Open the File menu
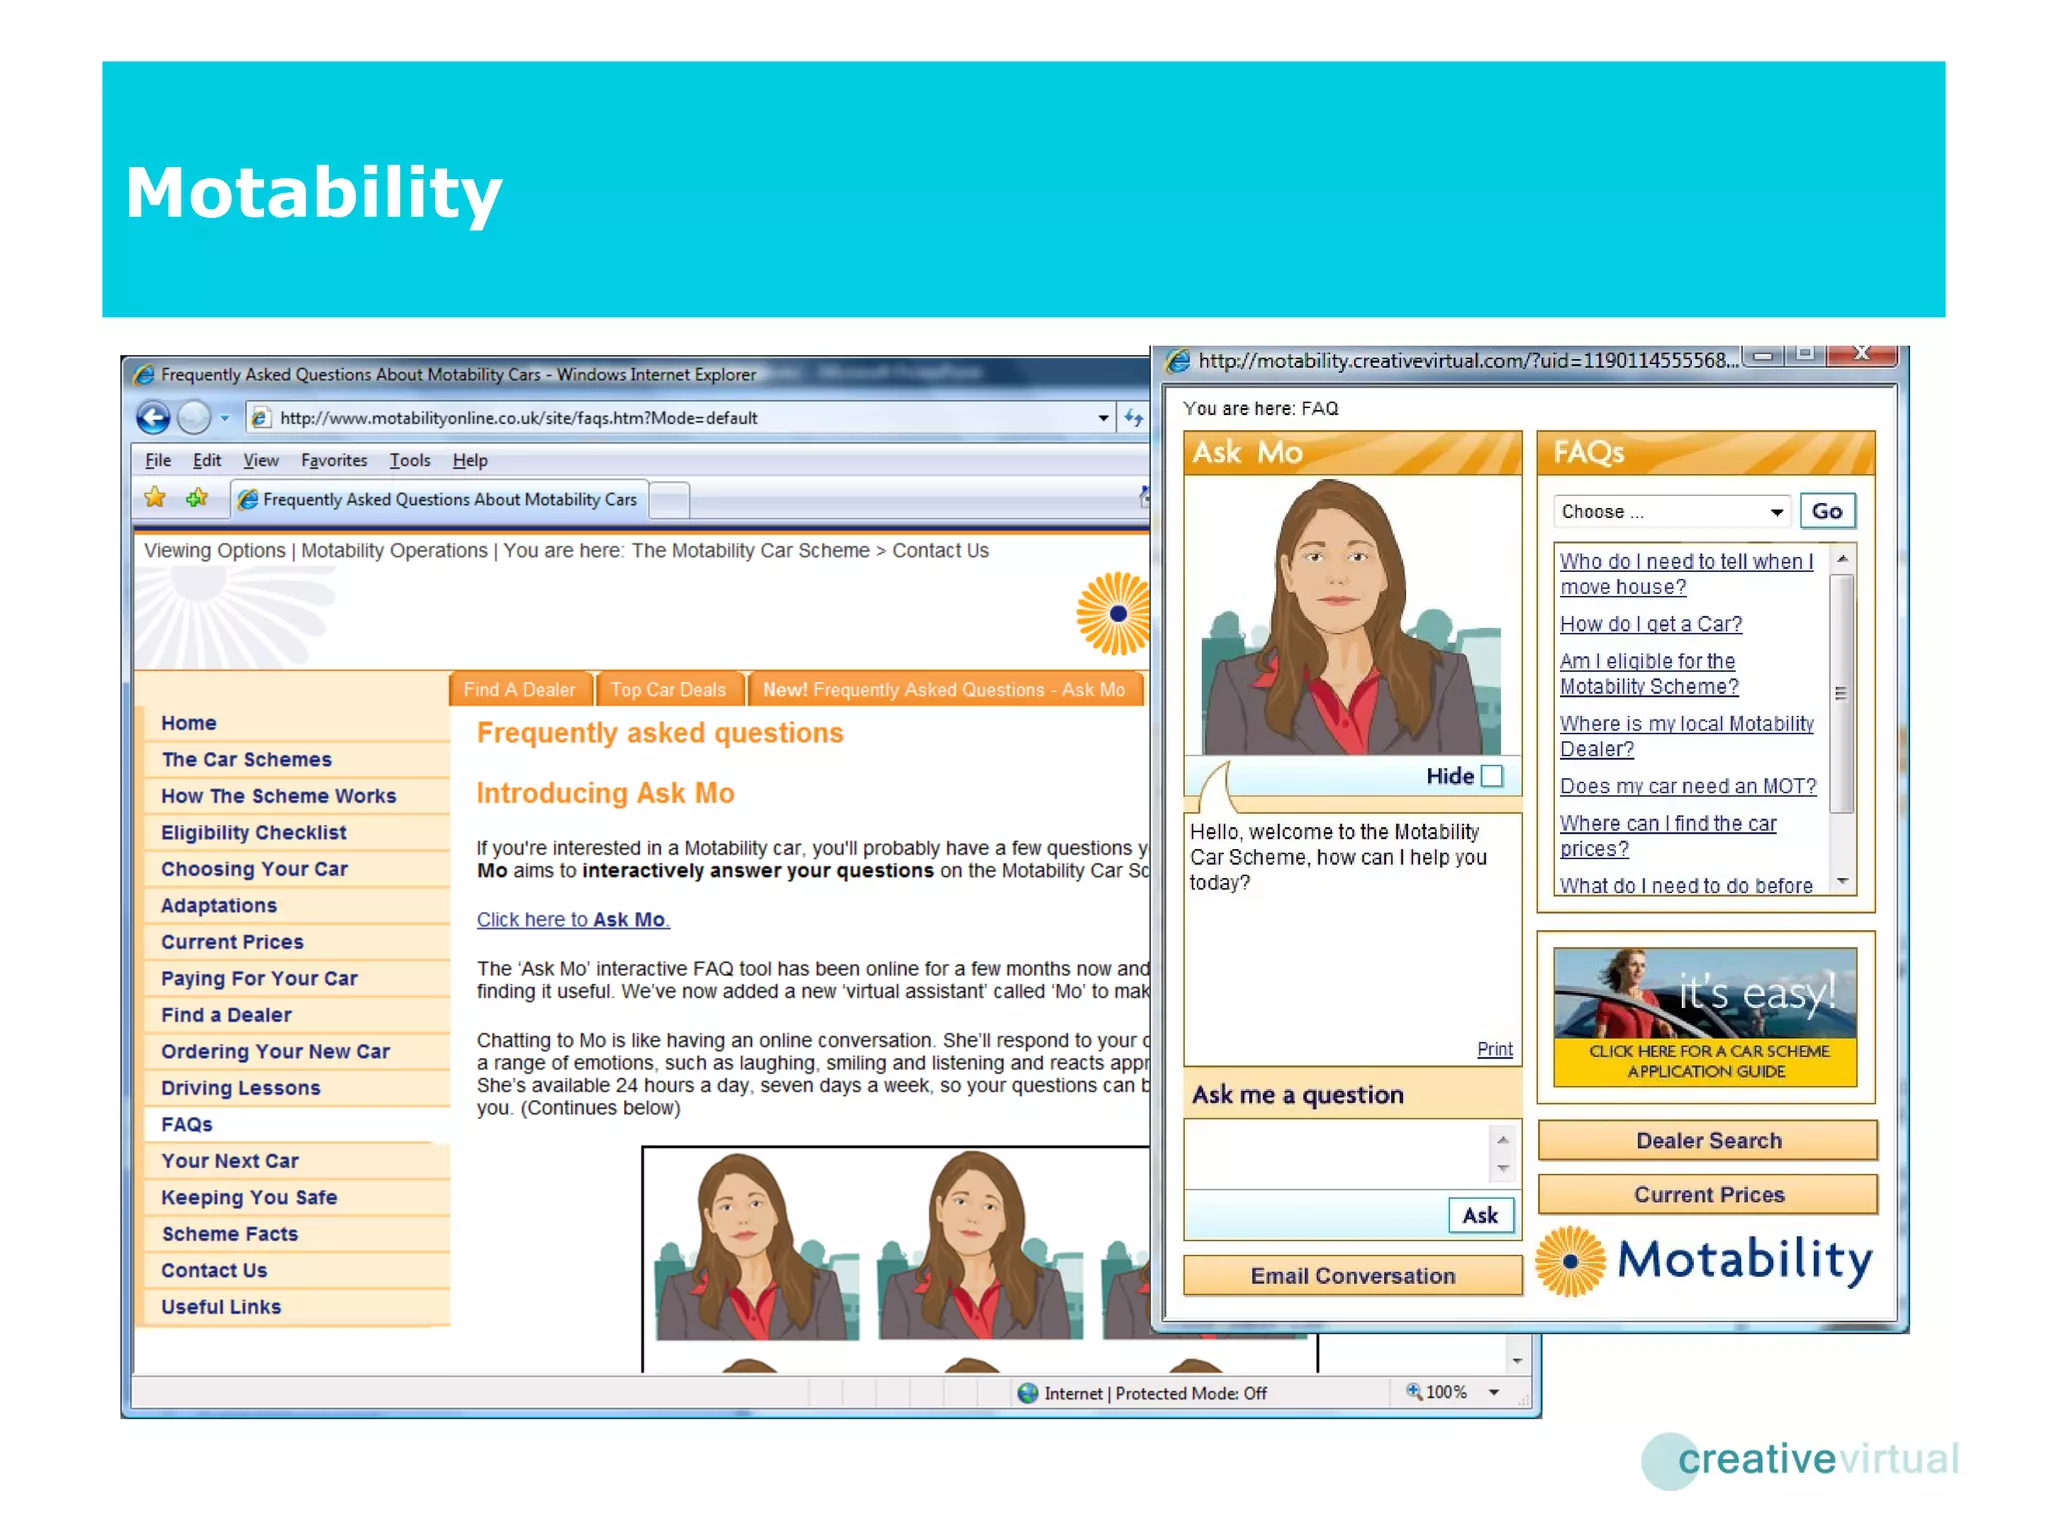The image size is (2048, 1536). coord(158,460)
